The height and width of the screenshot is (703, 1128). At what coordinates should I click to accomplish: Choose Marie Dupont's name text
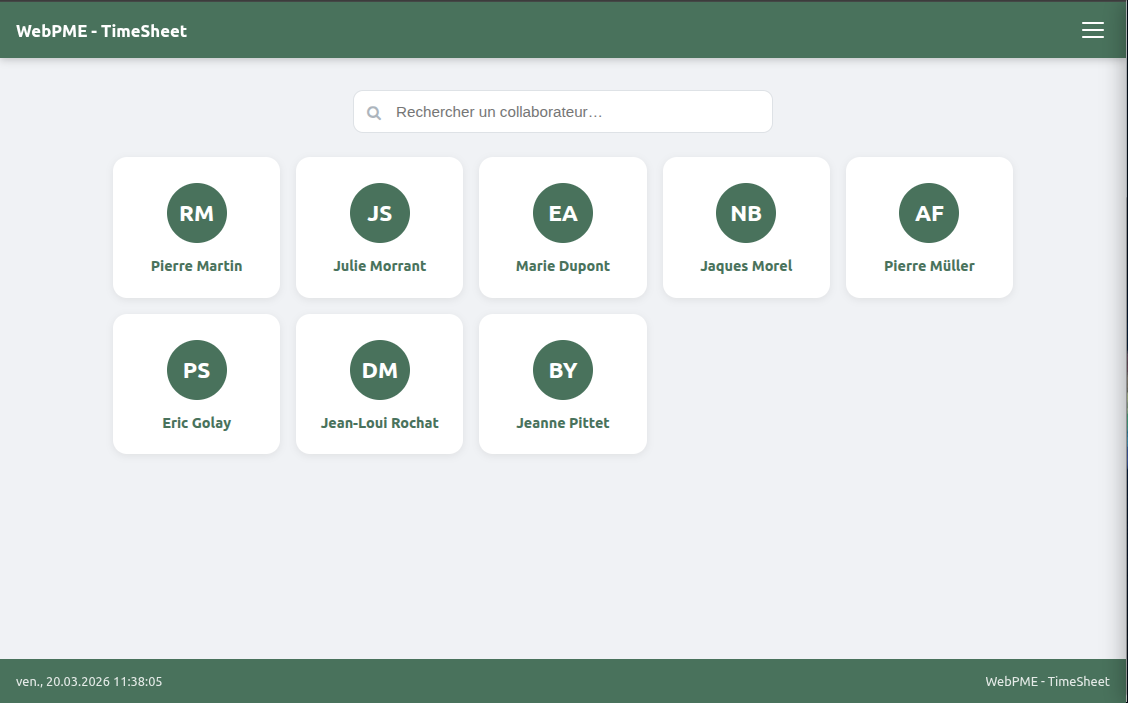click(x=563, y=266)
